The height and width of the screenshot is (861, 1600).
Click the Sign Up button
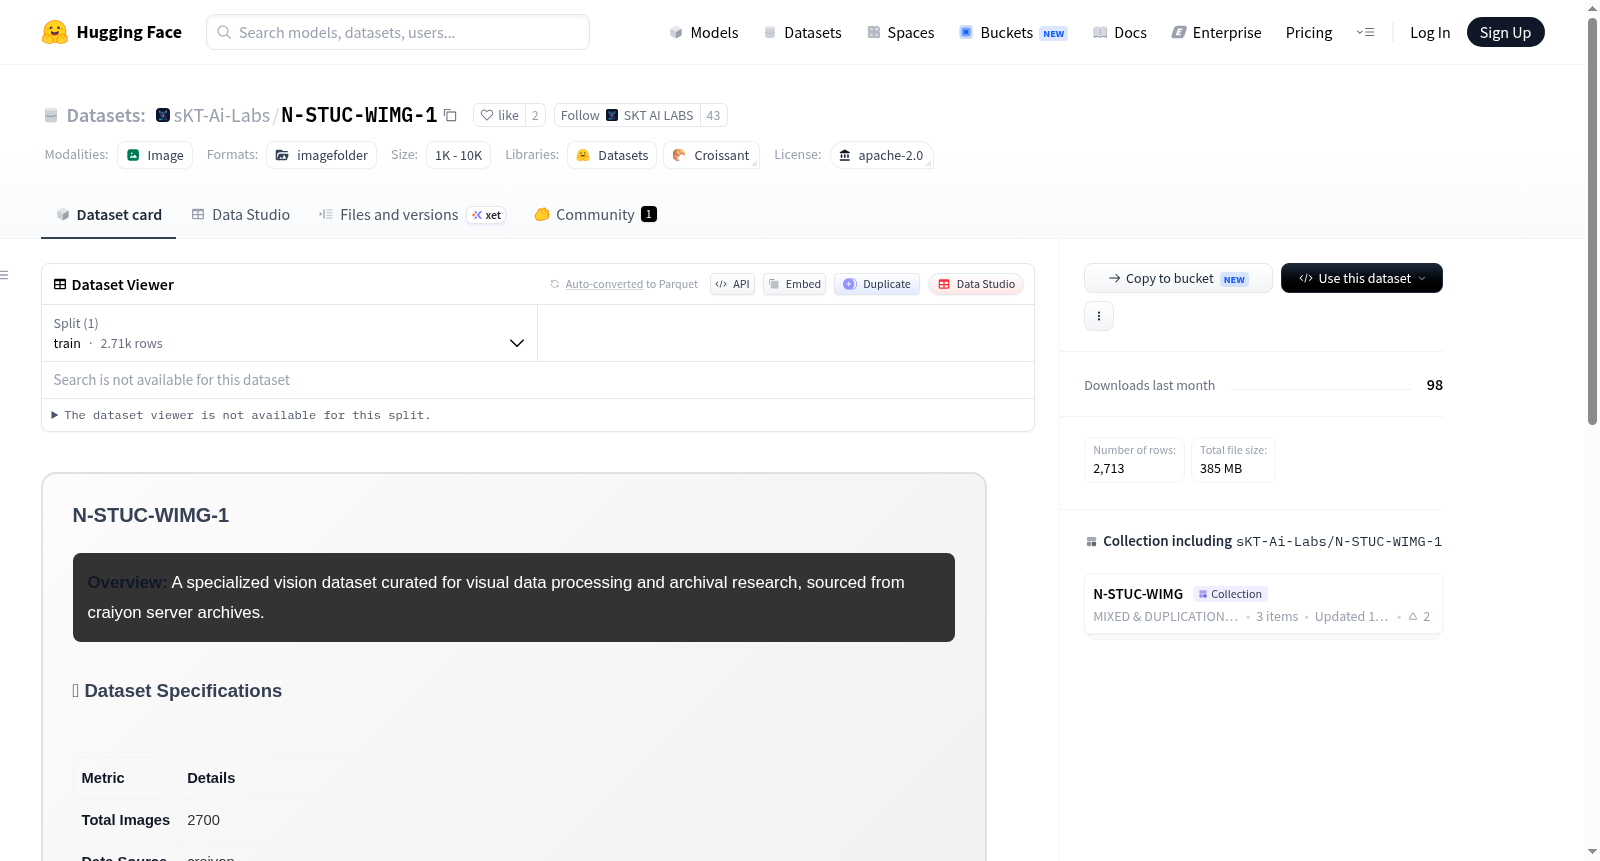pos(1505,32)
